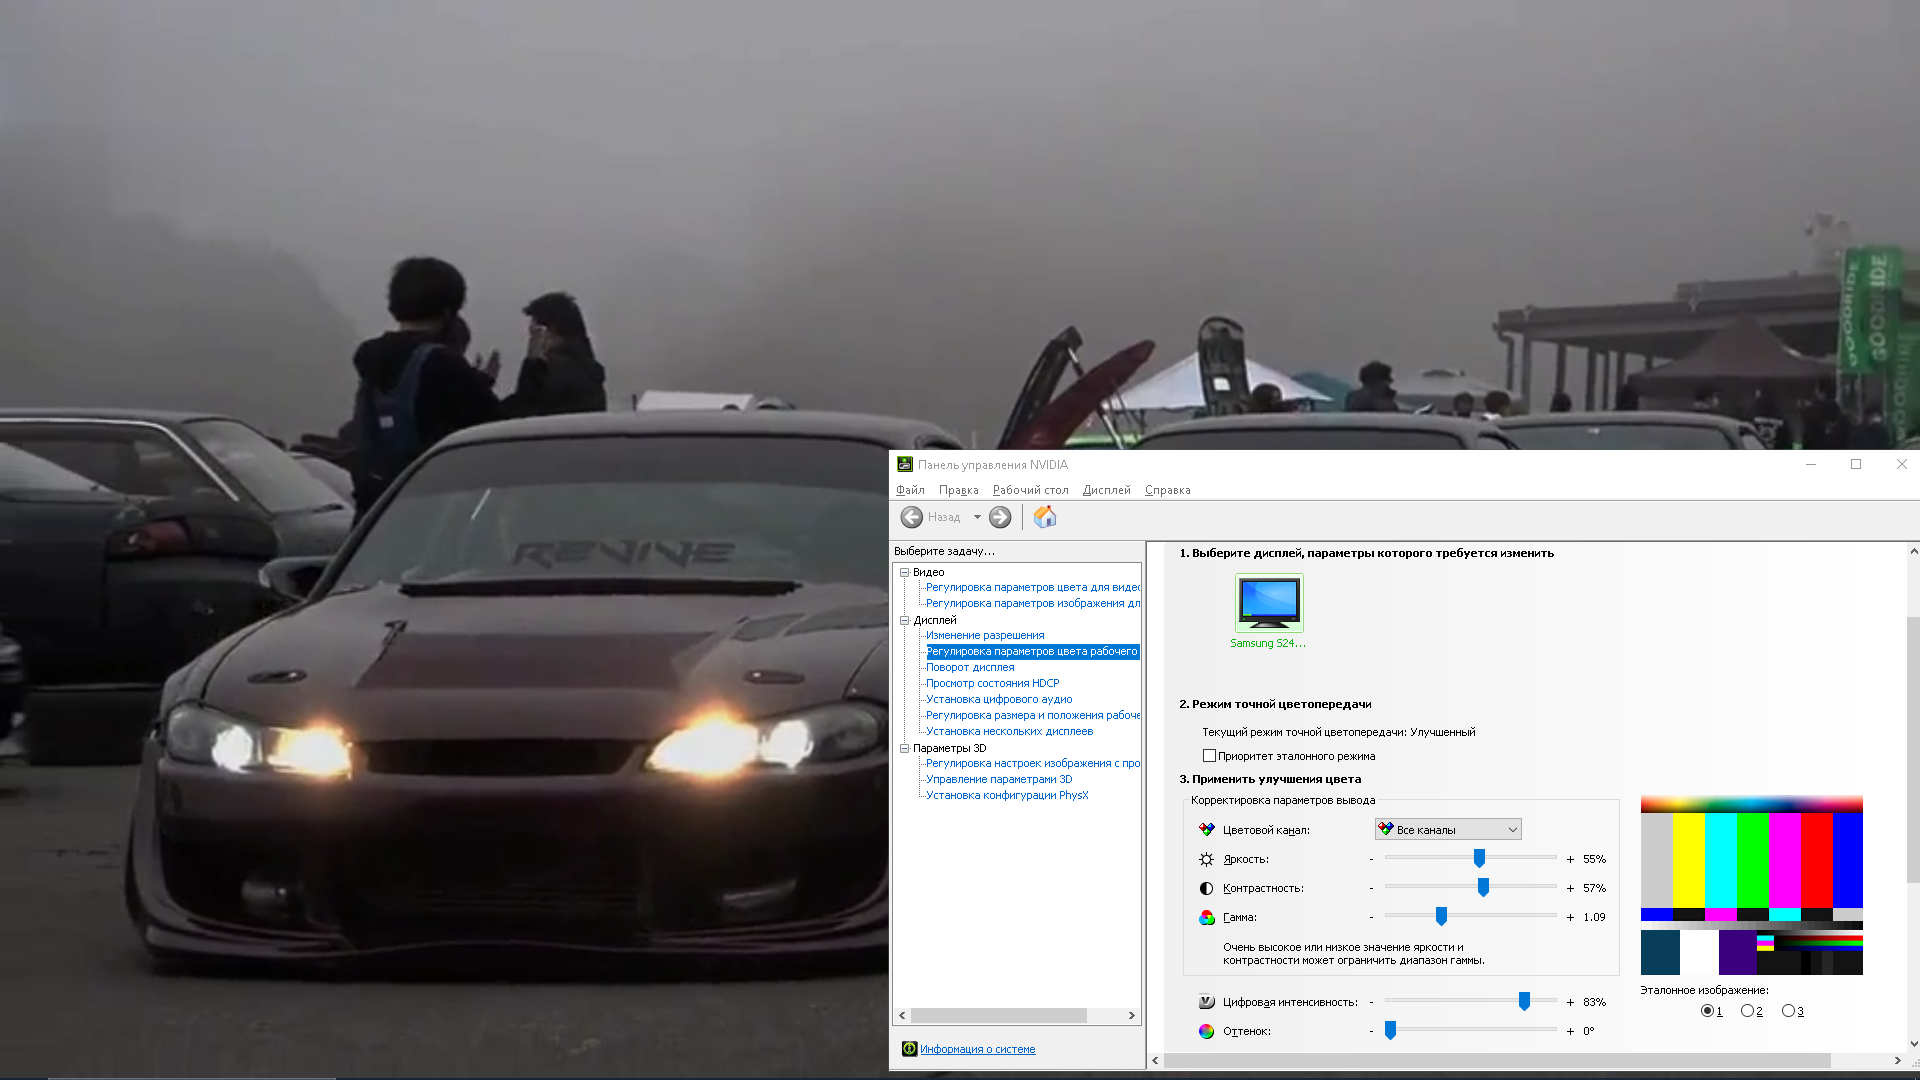Click the Back arrow navigation icon
This screenshot has height=1080, width=1920.
coord(911,517)
